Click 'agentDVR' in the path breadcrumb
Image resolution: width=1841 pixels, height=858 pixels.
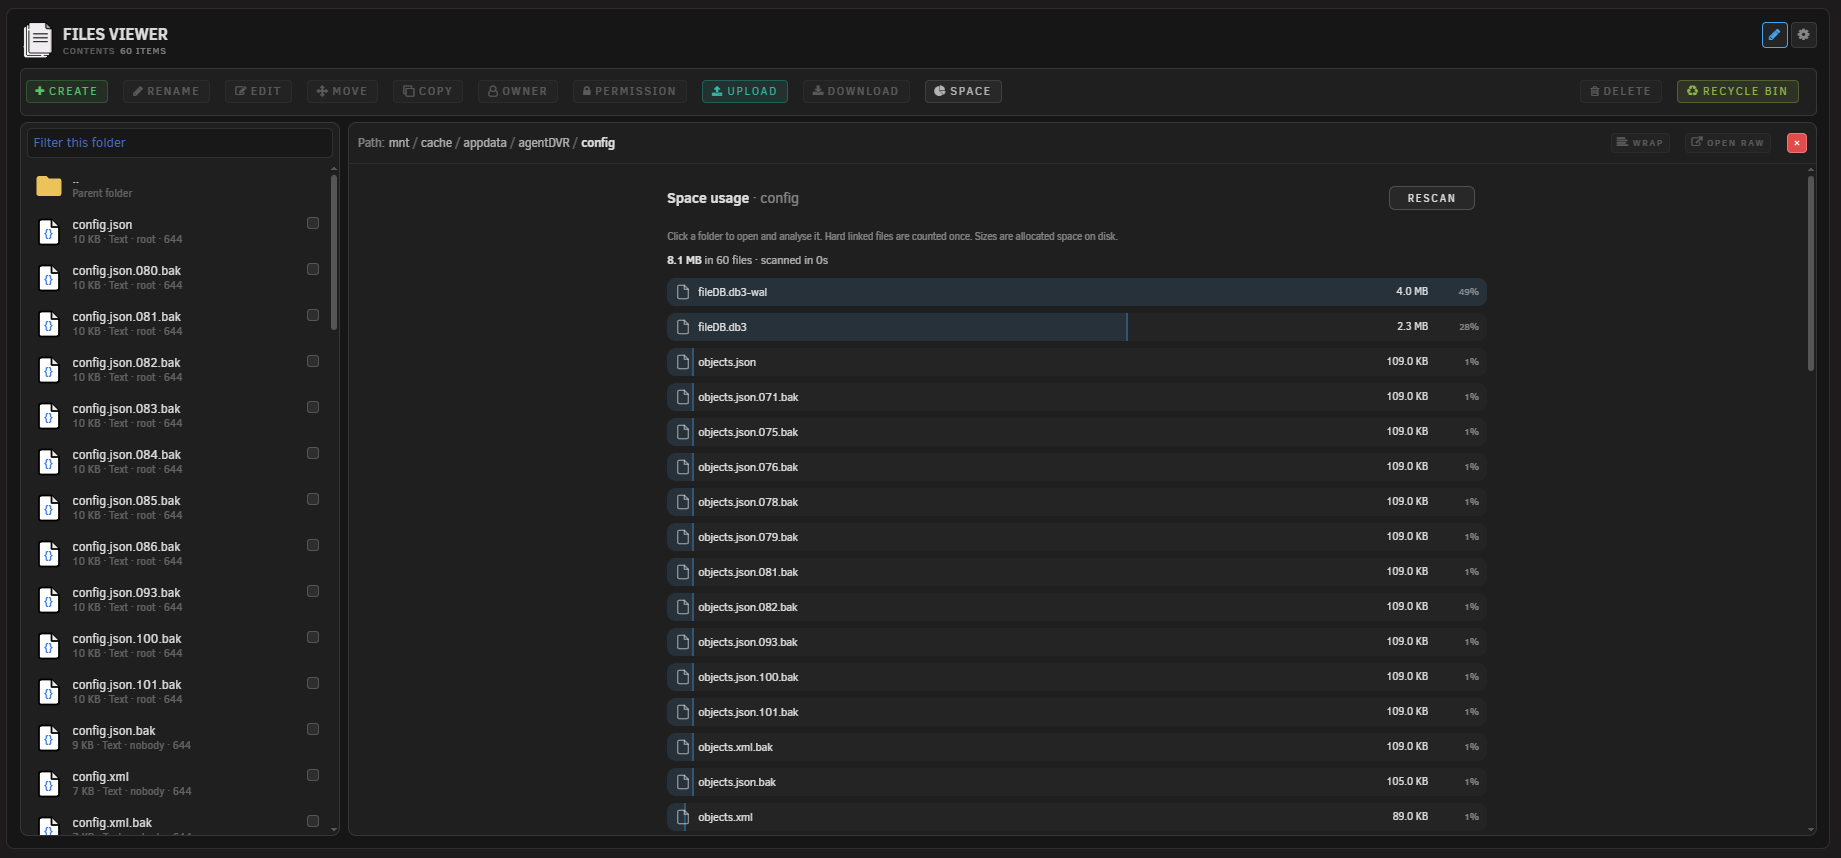click(544, 143)
